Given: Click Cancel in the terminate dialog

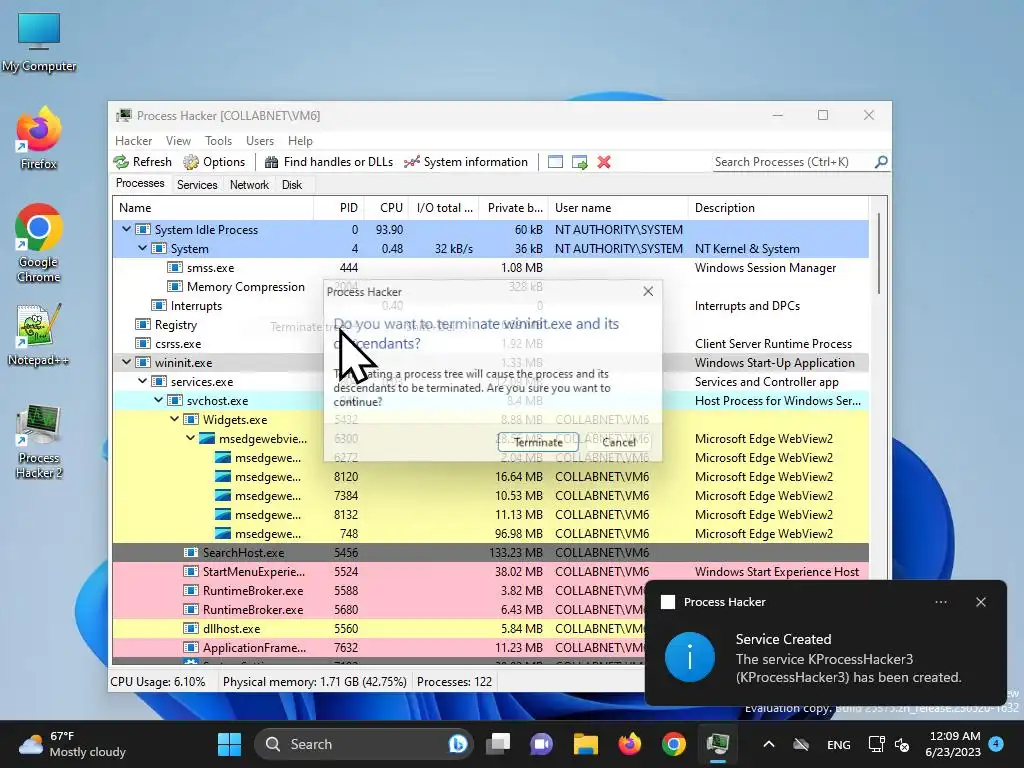Looking at the screenshot, I should (x=618, y=442).
